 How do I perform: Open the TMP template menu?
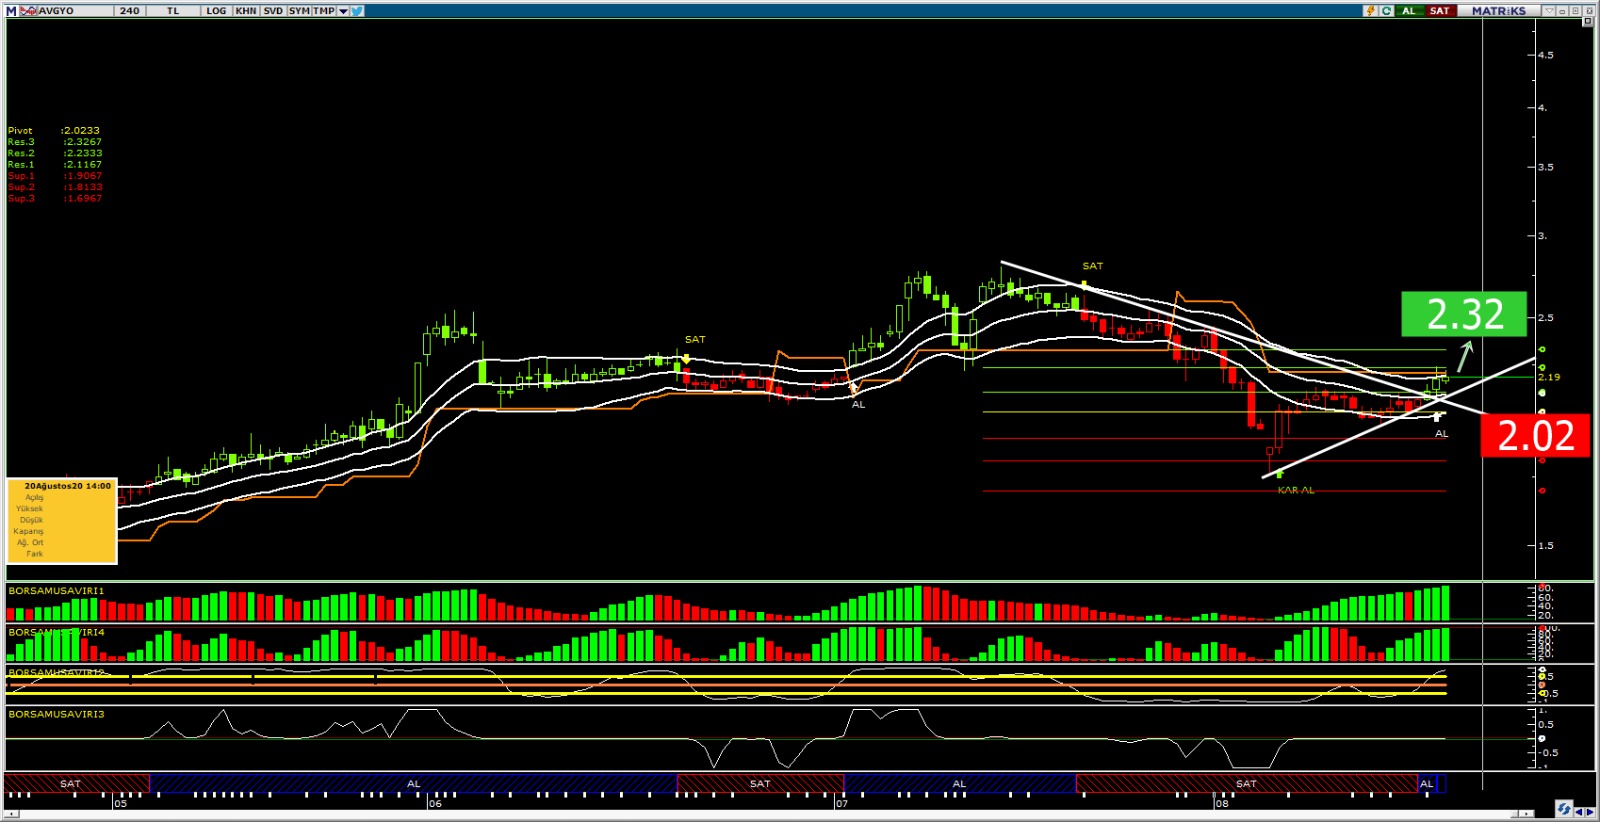click(x=324, y=11)
